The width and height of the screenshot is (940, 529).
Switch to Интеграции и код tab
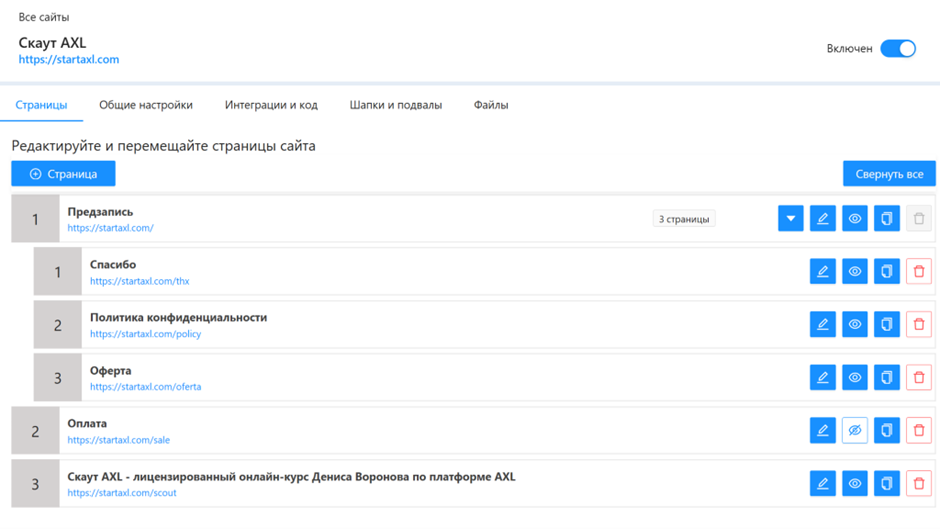point(271,105)
